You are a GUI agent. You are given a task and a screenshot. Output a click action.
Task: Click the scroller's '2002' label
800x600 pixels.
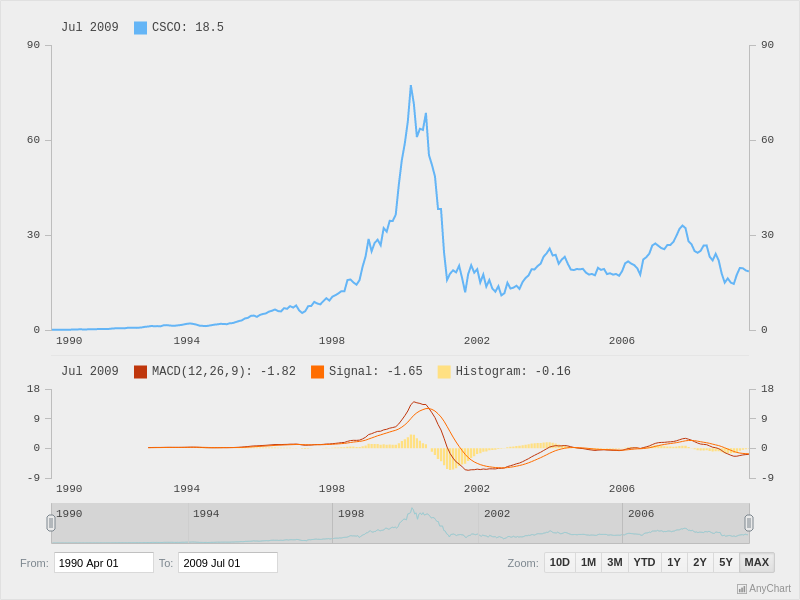pyautogui.click(x=497, y=513)
